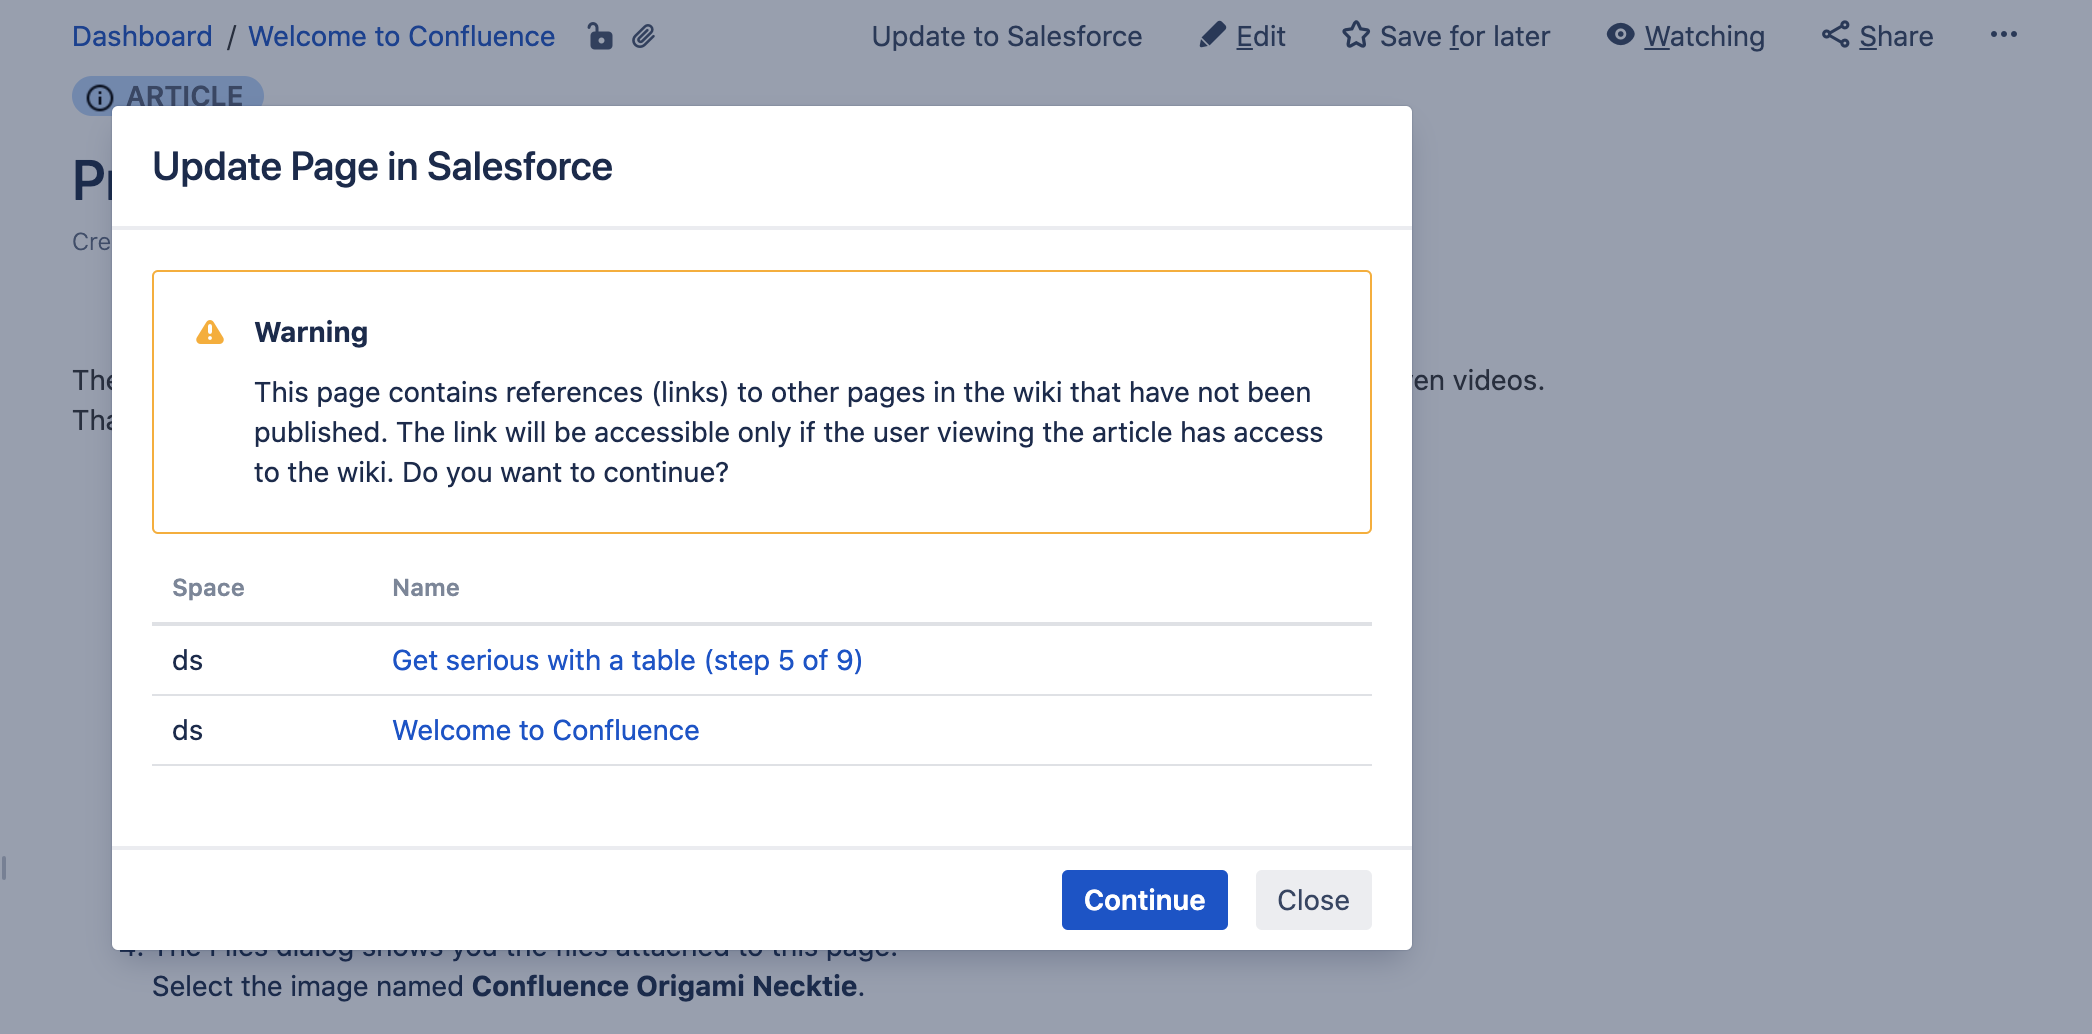This screenshot has height=1034, width=2092.
Task: Click the pencil Edit icon
Action: point(1212,36)
